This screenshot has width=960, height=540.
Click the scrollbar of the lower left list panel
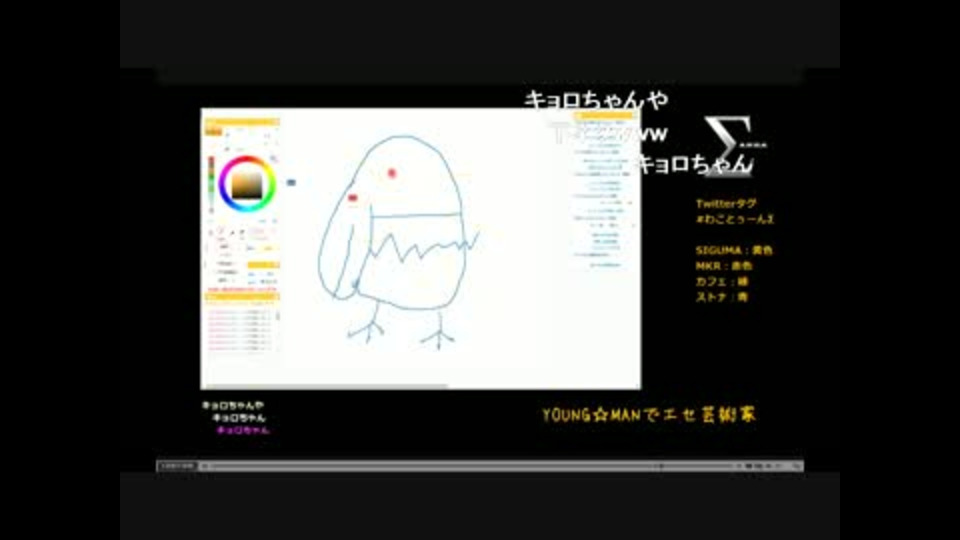pyautogui.click(x=278, y=316)
